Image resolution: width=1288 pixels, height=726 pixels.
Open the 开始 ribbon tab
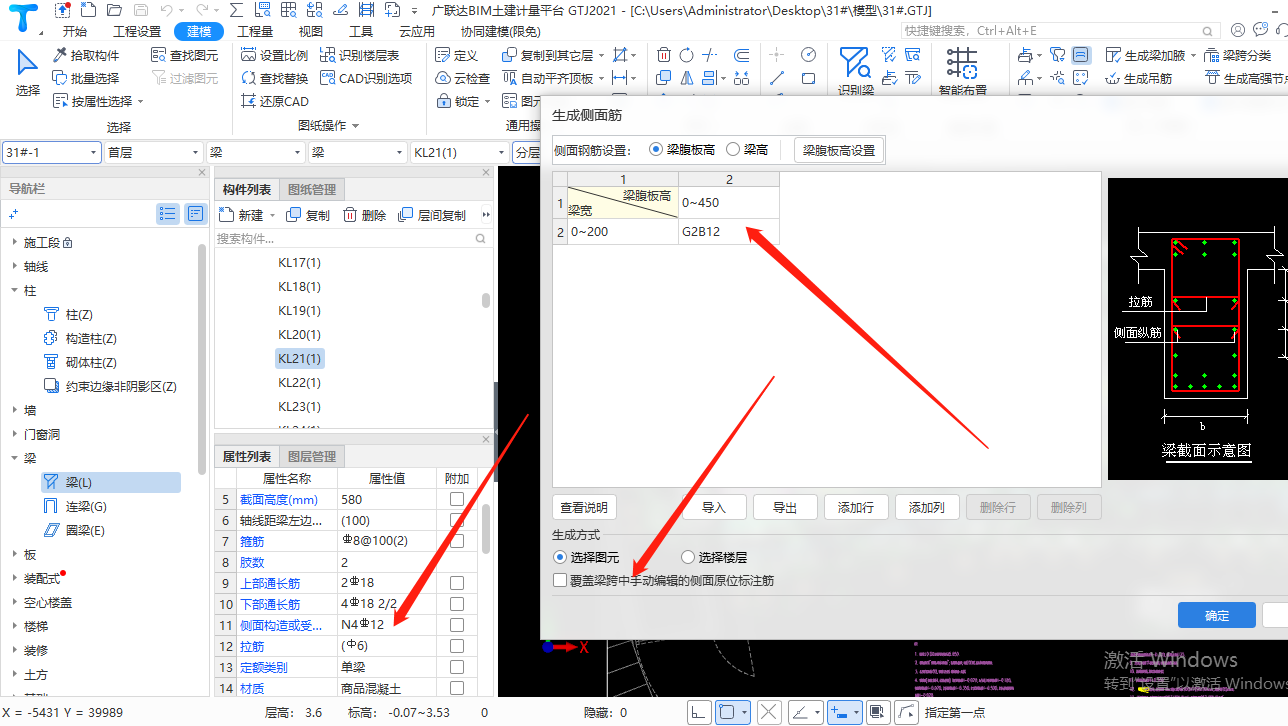[74, 31]
